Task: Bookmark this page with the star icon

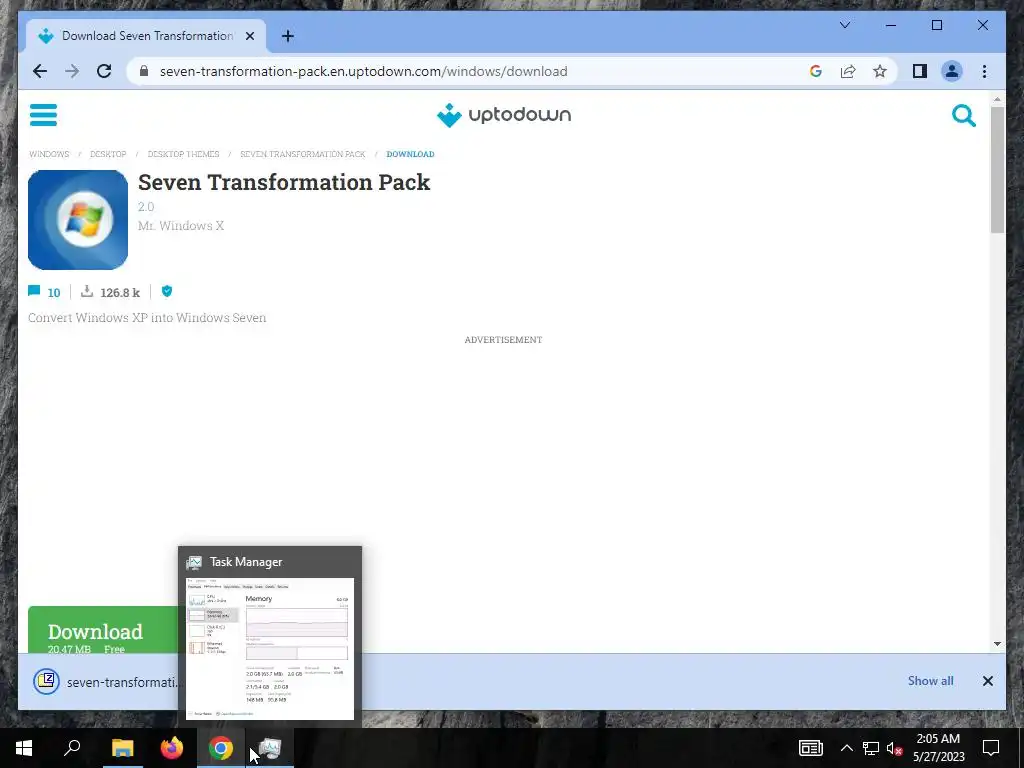Action: coord(880,71)
